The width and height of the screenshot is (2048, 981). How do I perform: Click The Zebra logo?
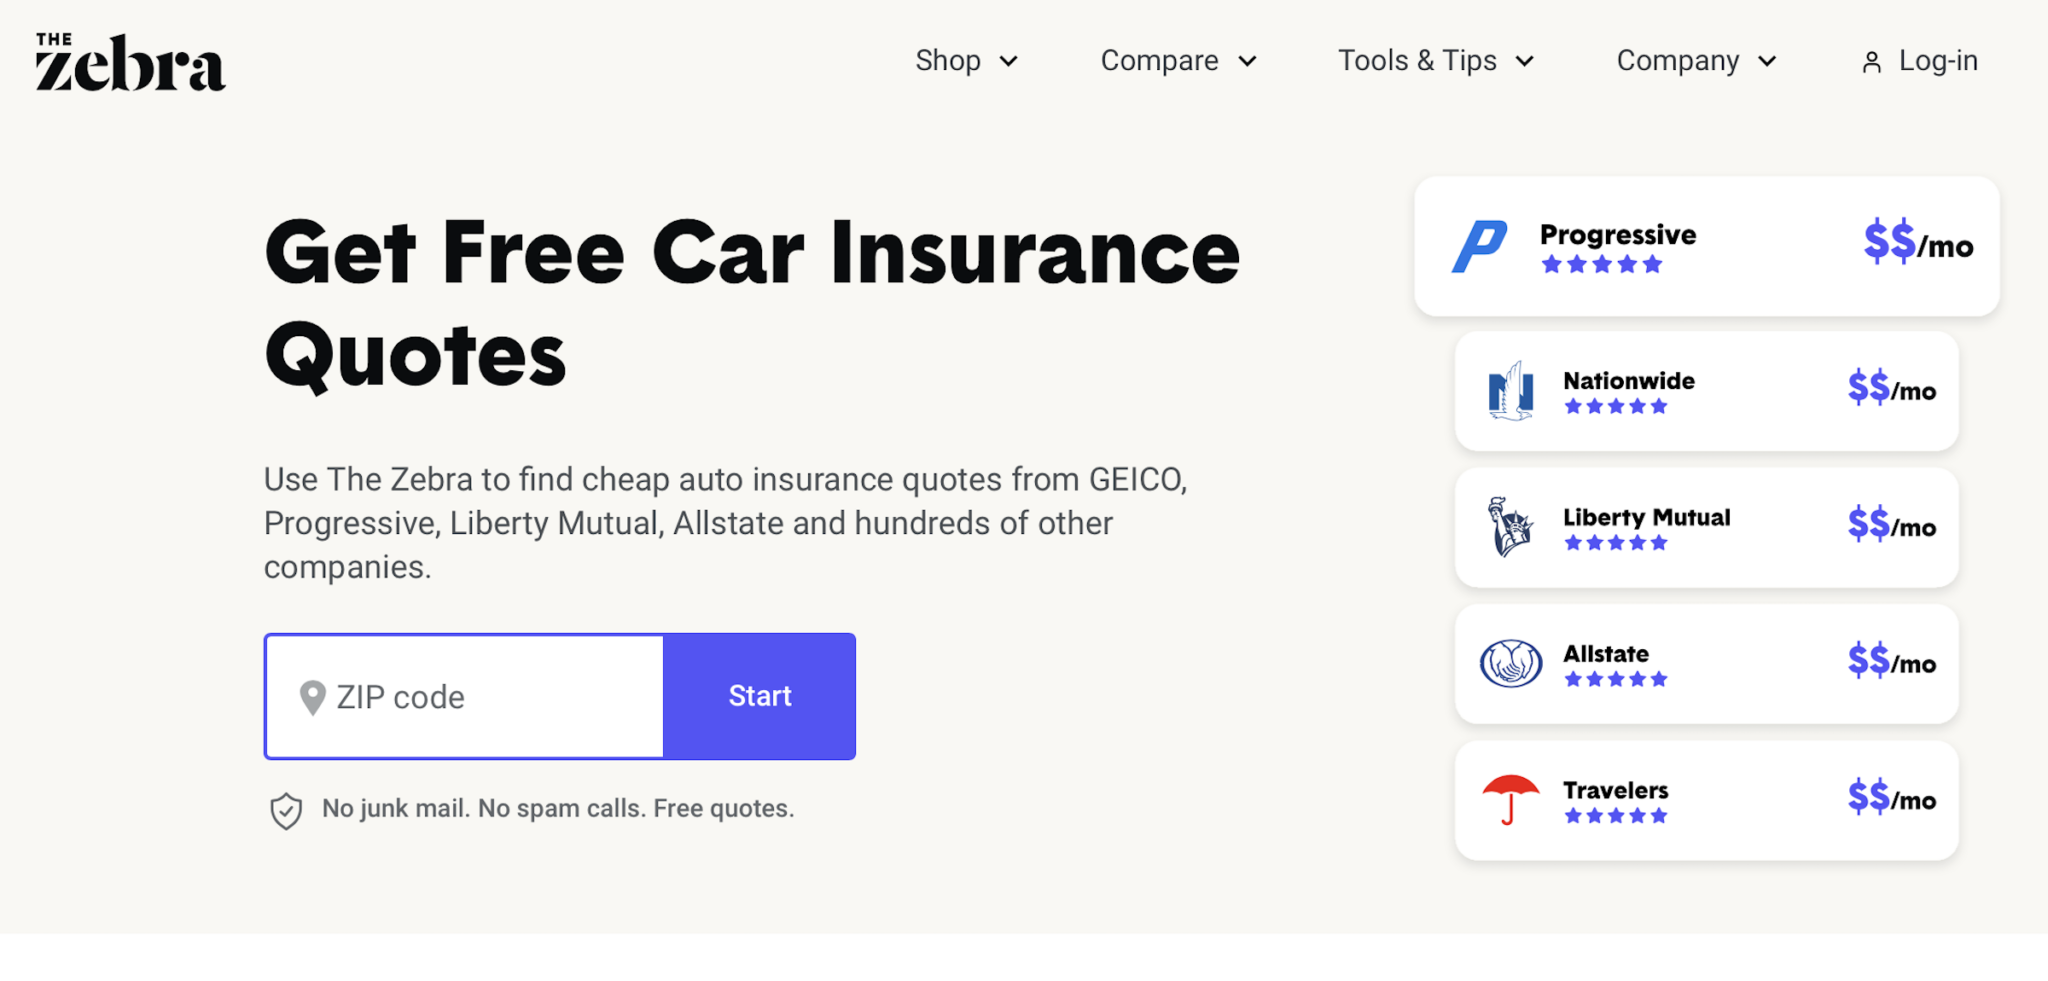tap(130, 62)
